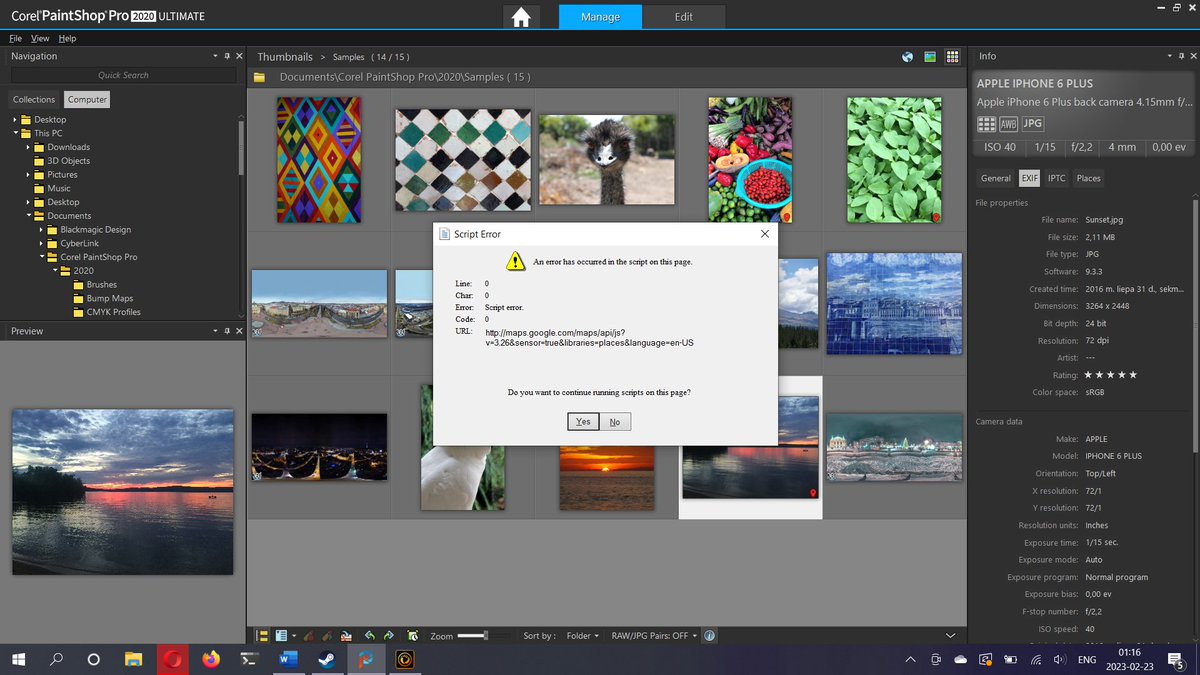Switch to the Edit tab

pyautogui.click(x=683, y=17)
